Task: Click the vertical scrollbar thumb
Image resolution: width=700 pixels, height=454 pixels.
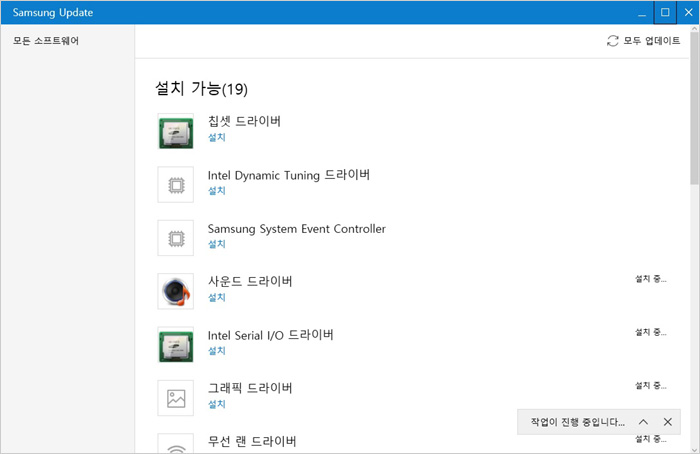Action: point(694,107)
